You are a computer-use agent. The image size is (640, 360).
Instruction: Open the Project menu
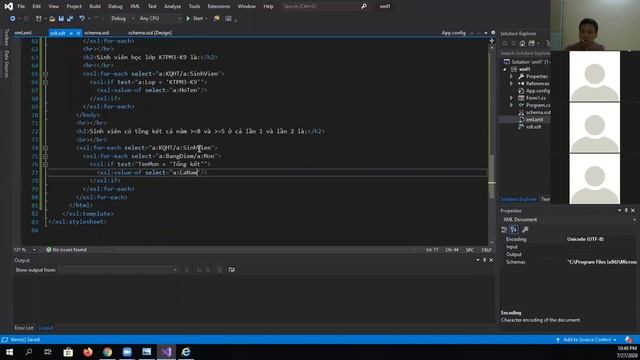pyautogui.click(x=74, y=6)
